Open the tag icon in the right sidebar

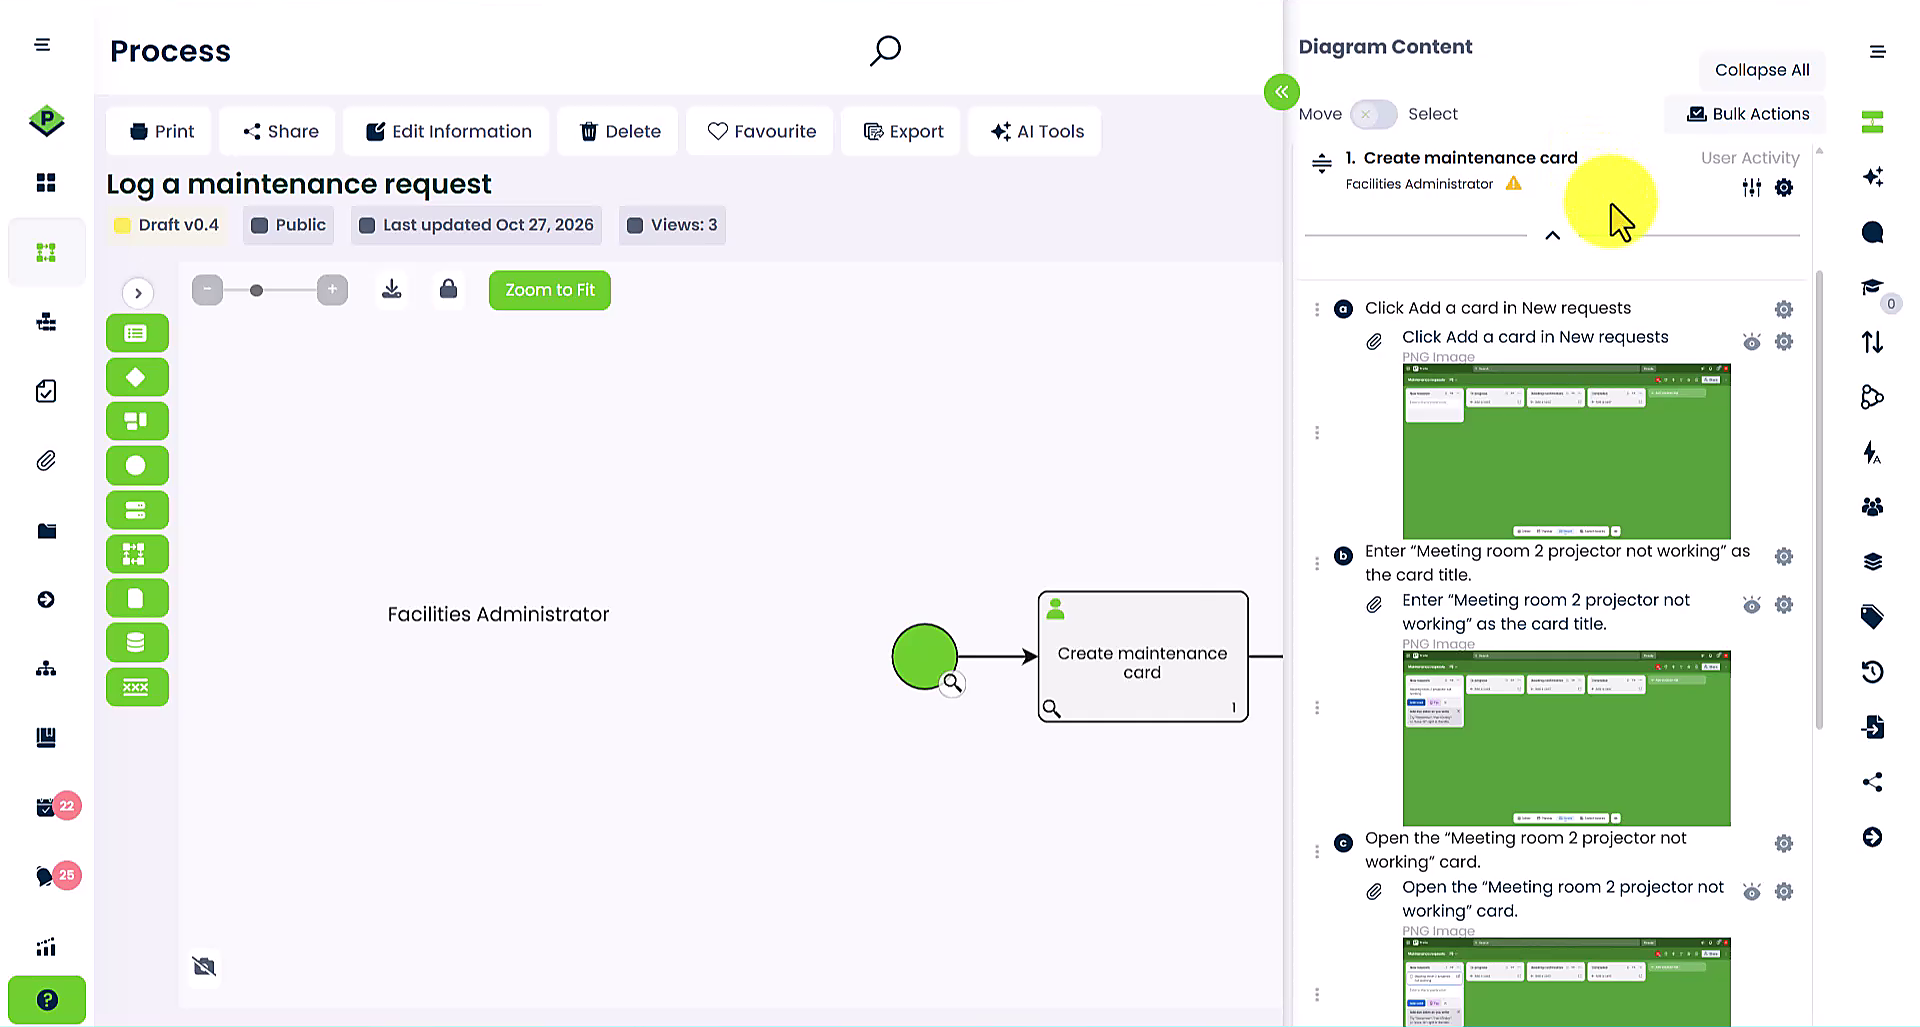click(1873, 617)
